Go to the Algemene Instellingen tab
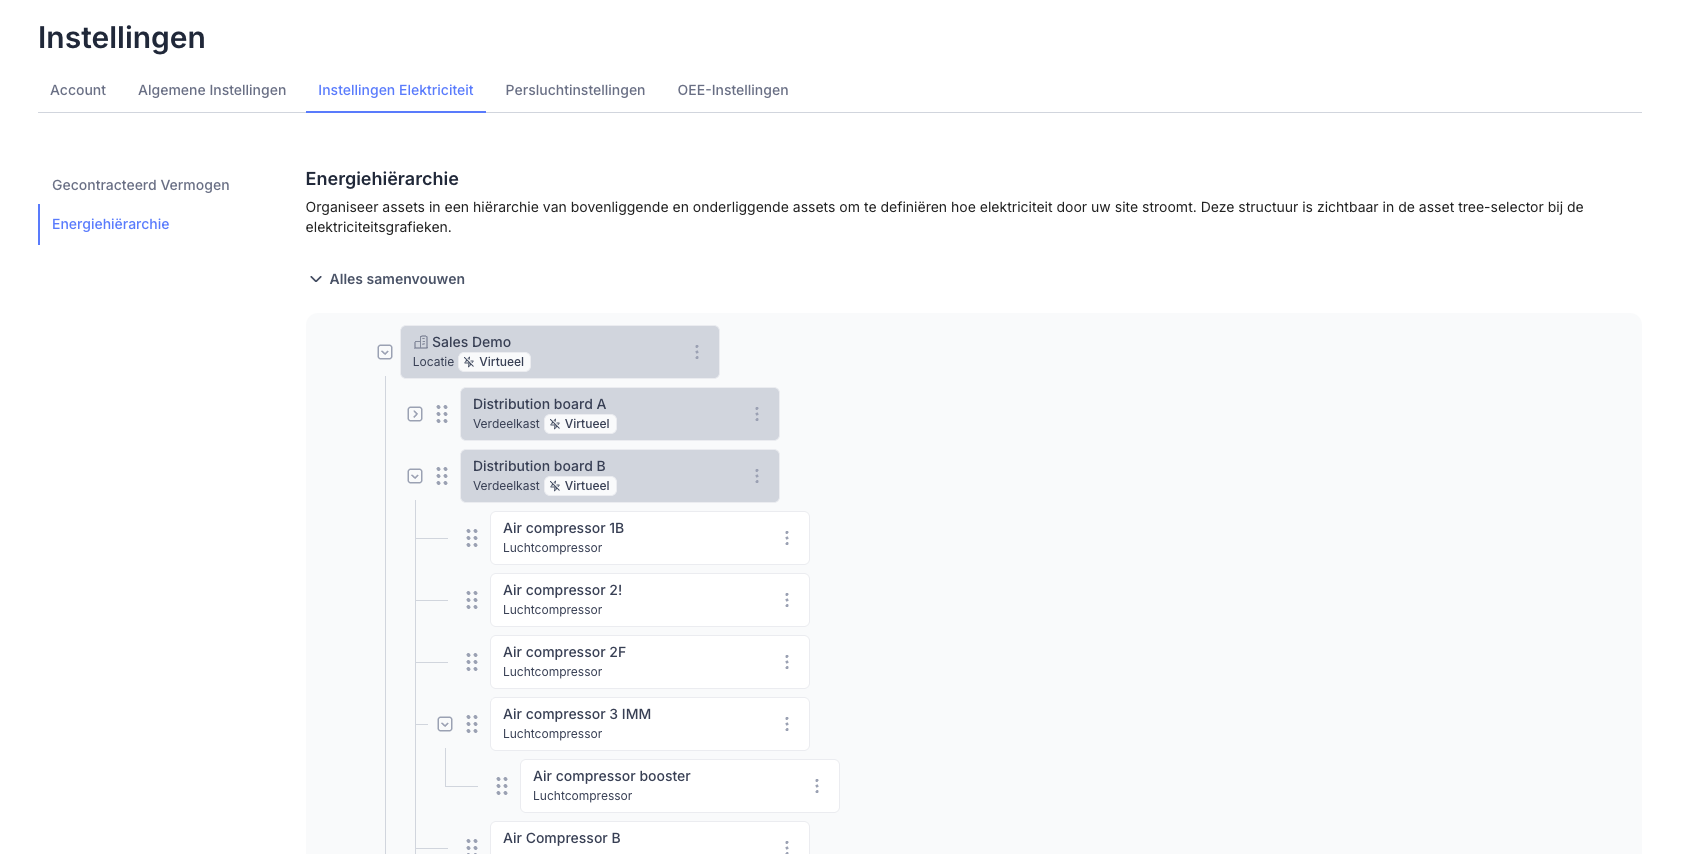This screenshot has height=854, width=1682. (x=212, y=90)
